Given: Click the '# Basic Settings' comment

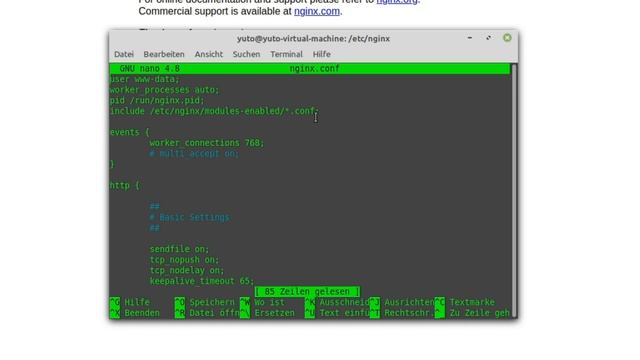Looking at the screenshot, I should pos(189,217).
